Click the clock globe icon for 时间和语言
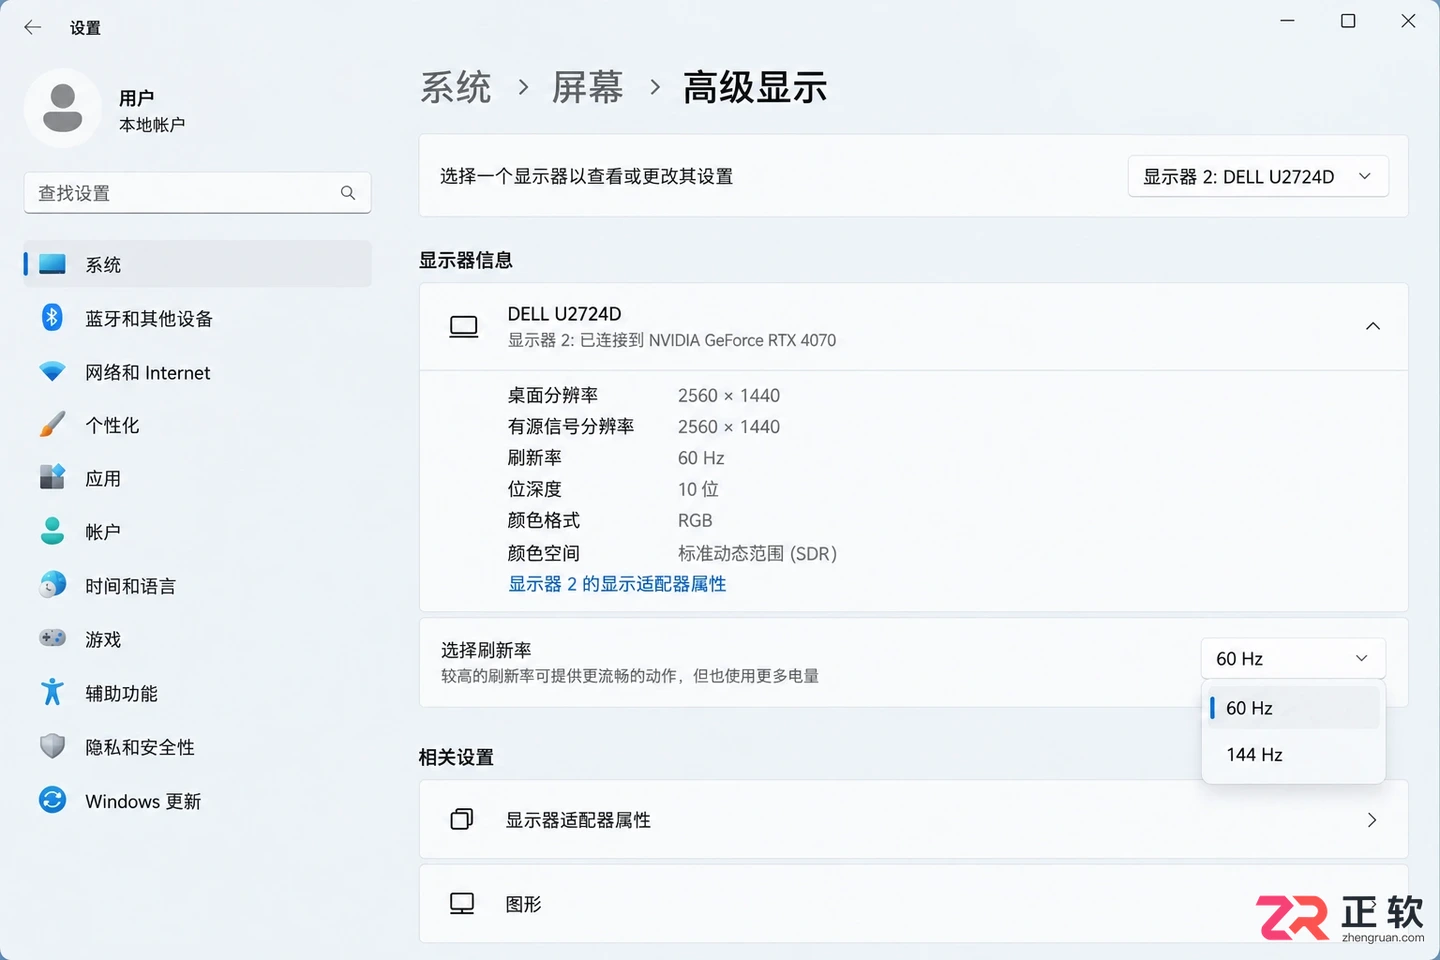 (x=52, y=585)
